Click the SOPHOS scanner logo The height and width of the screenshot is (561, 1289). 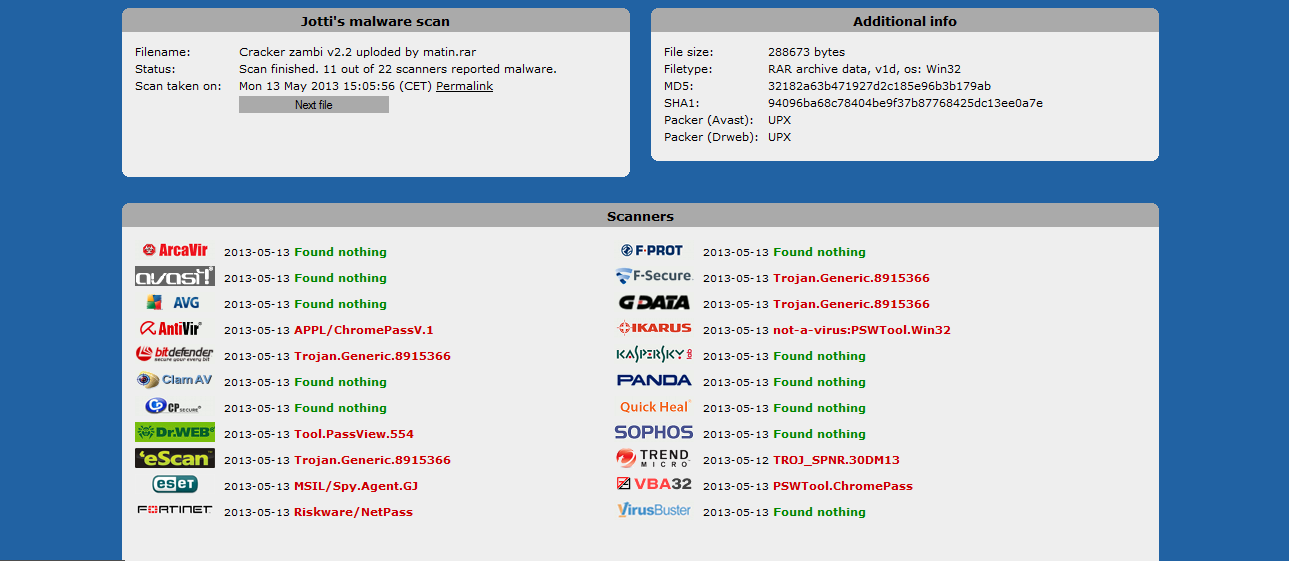point(654,432)
